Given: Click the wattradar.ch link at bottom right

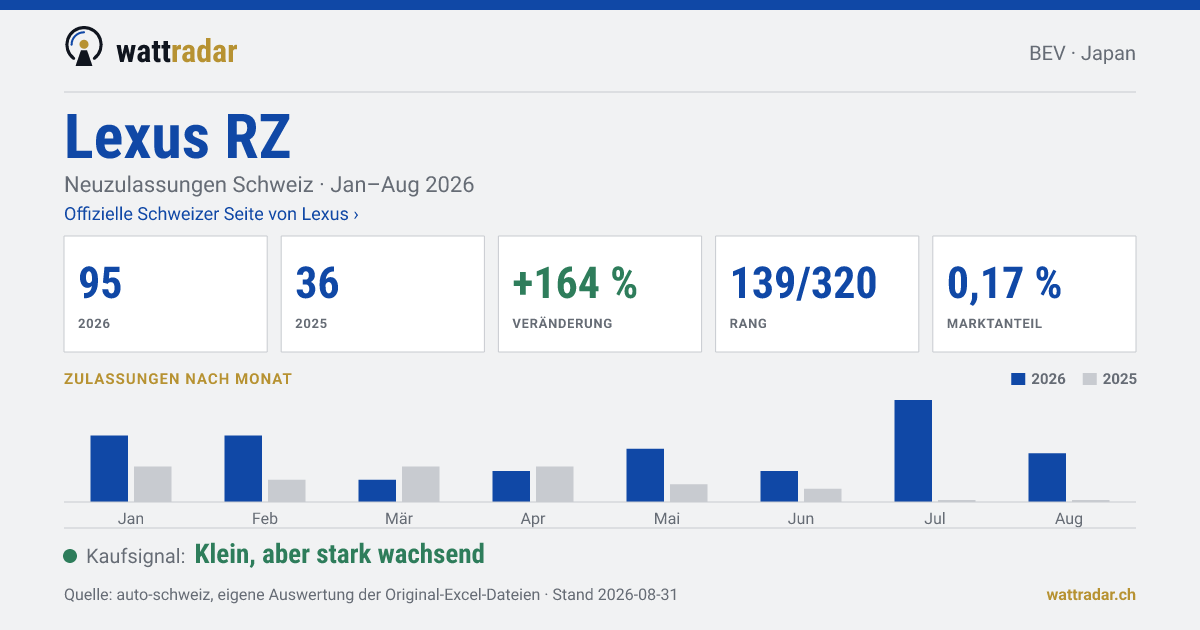Looking at the screenshot, I should pyautogui.click(x=1091, y=594).
